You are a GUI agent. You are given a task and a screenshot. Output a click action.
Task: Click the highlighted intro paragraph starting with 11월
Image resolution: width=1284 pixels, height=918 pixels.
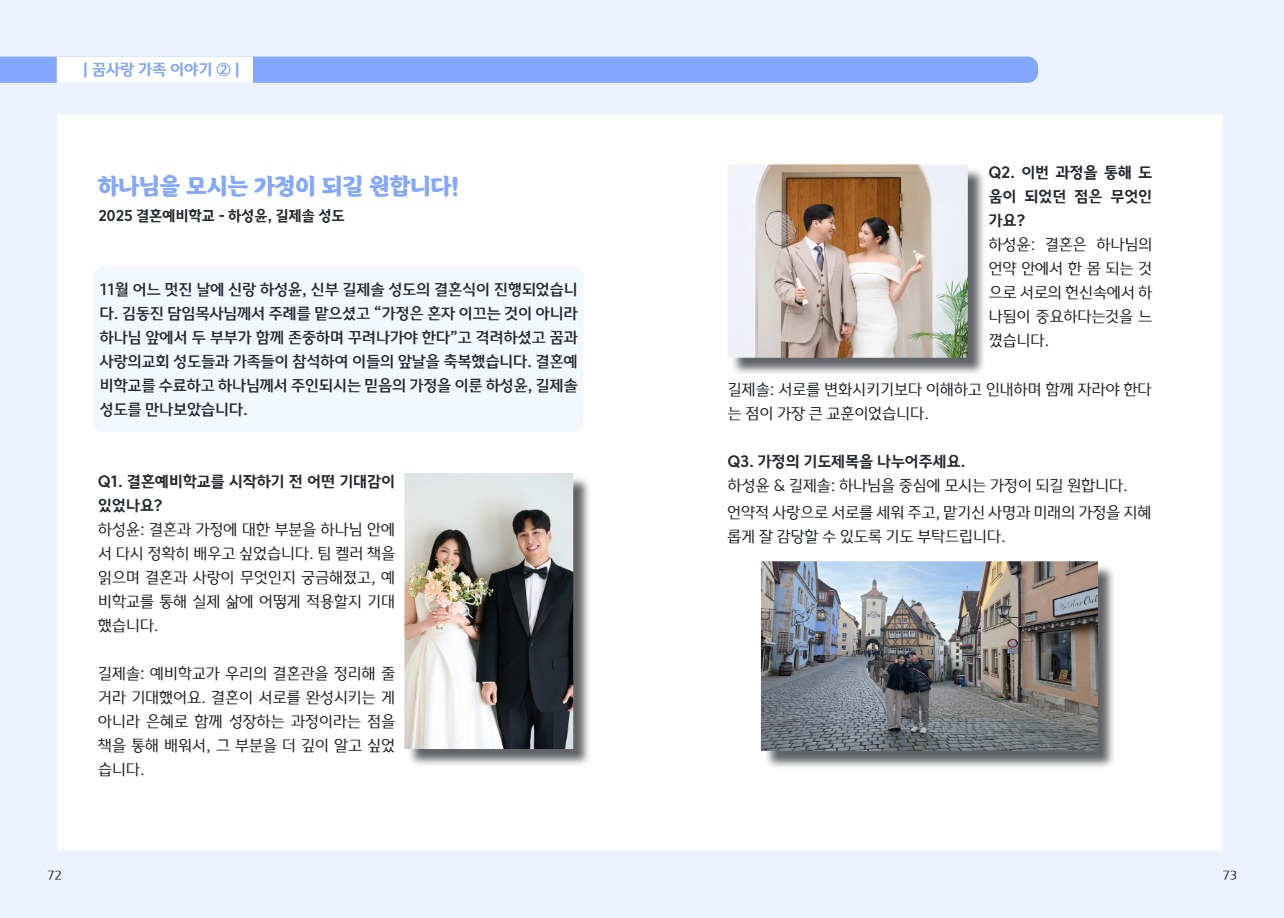click(x=338, y=349)
